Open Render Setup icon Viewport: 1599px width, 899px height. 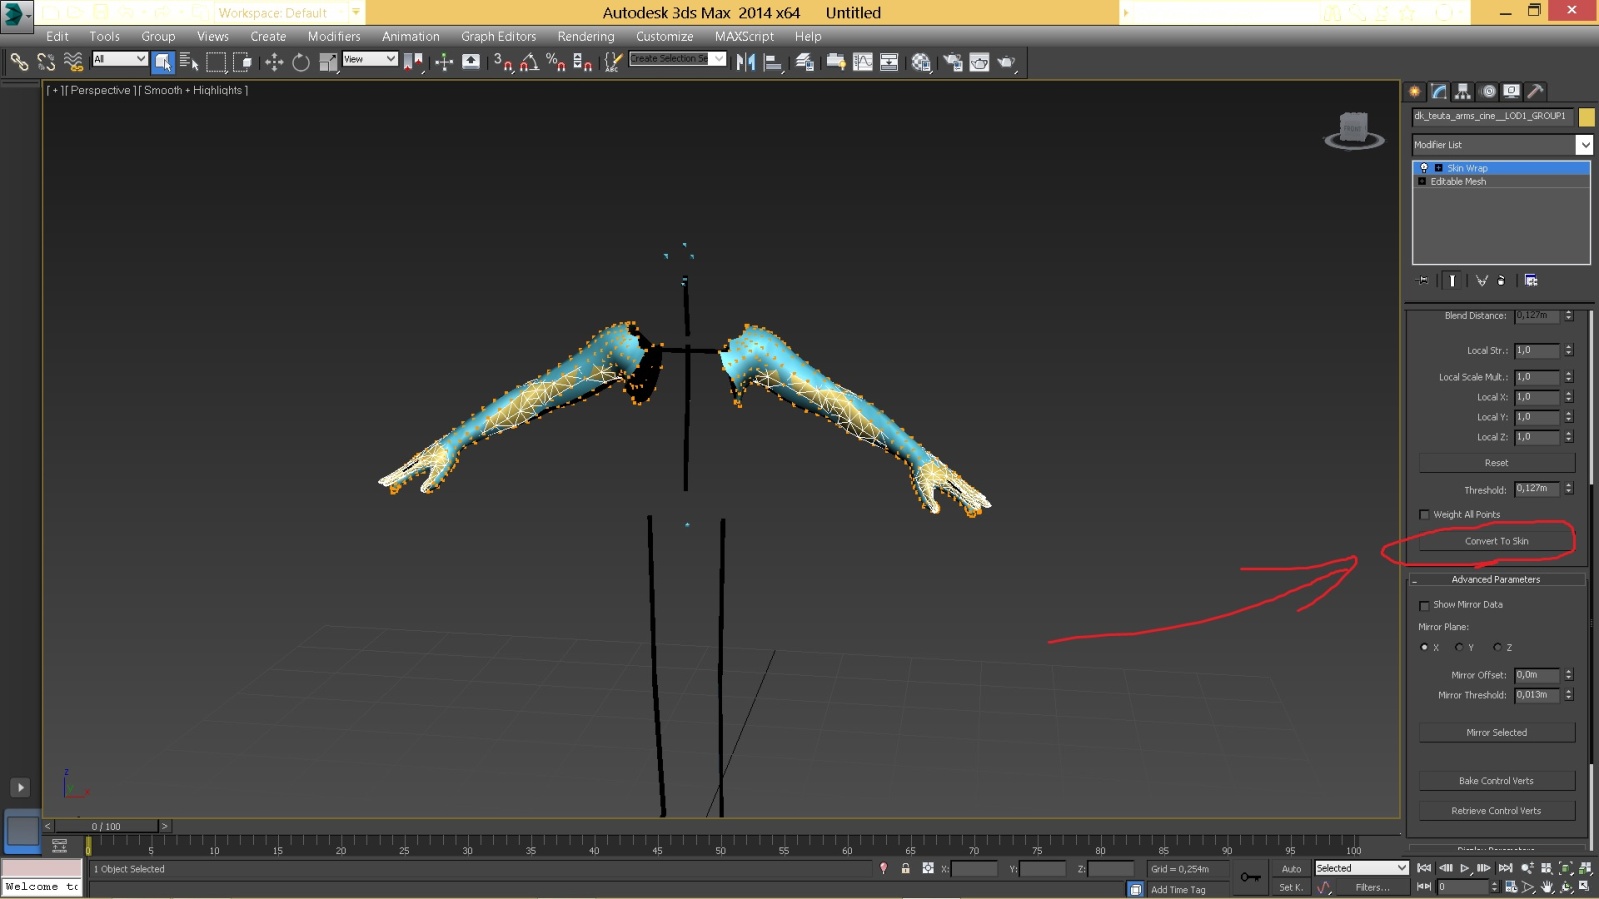click(953, 62)
